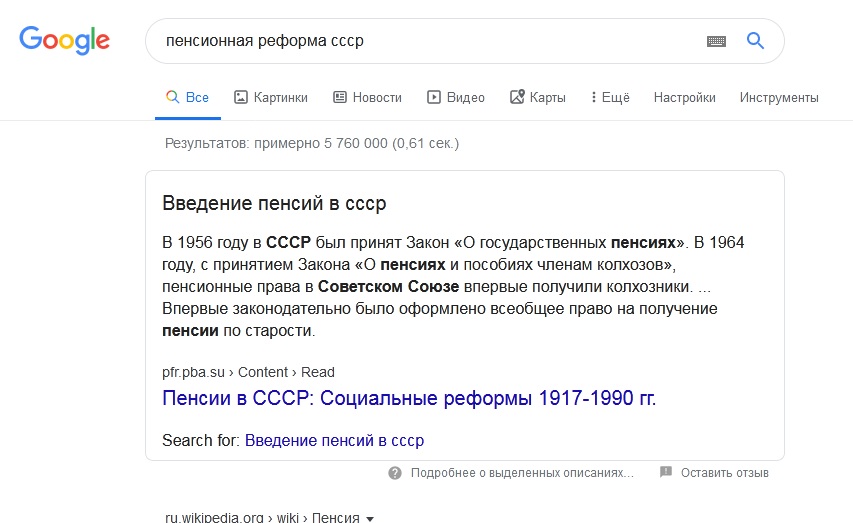Click the blue search magnifier button
The height and width of the screenshot is (523, 853).
(755, 40)
